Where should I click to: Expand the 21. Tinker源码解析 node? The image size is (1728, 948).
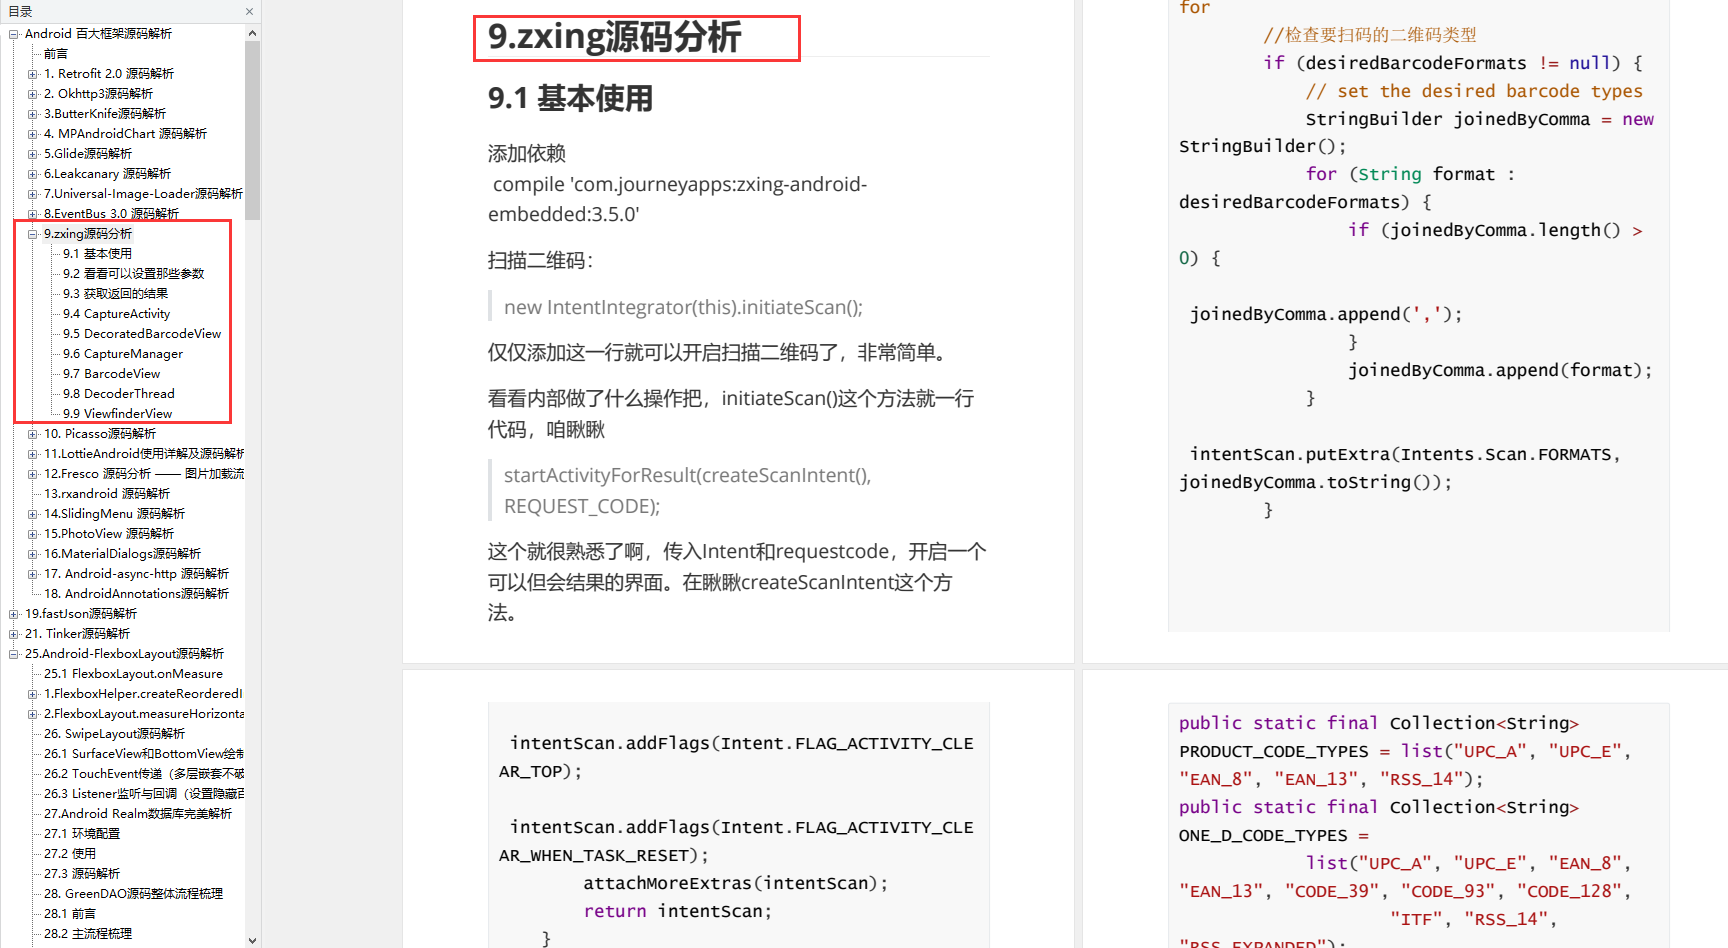click(x=14, y=634)
